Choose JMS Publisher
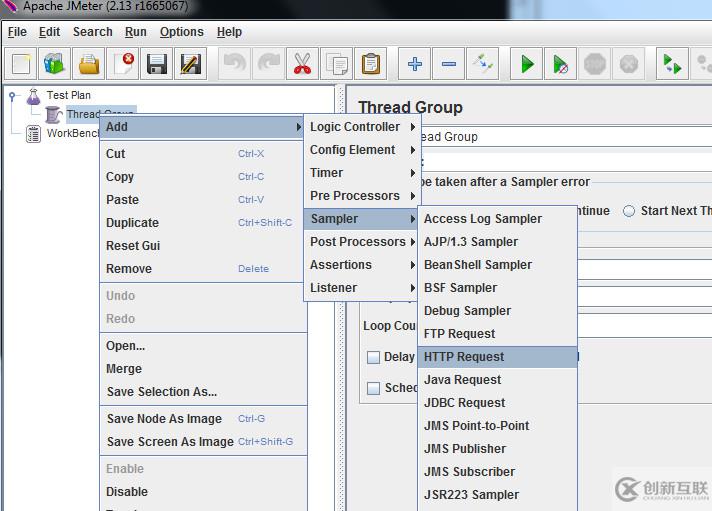This screenshot has height=511, width=712. click(498, 449)
